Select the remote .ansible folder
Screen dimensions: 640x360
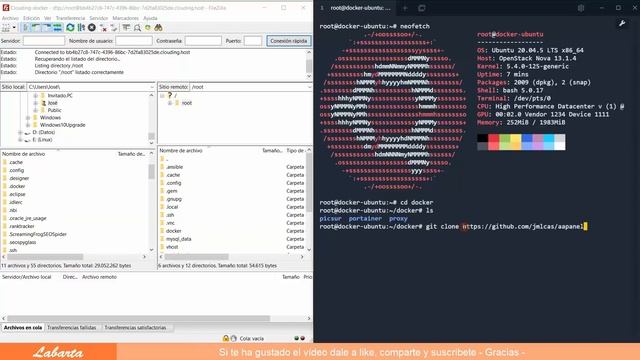point(174,167)
